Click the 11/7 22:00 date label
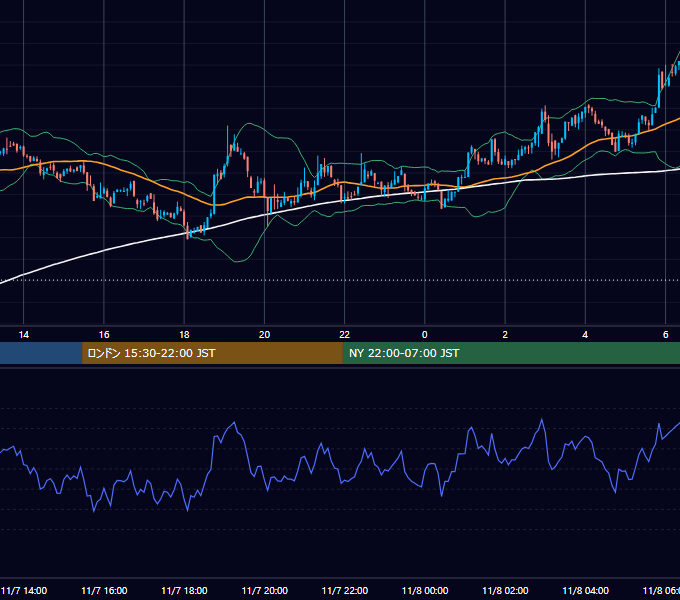The width and height of the screenshot is (680, 600). pos(345,590)
